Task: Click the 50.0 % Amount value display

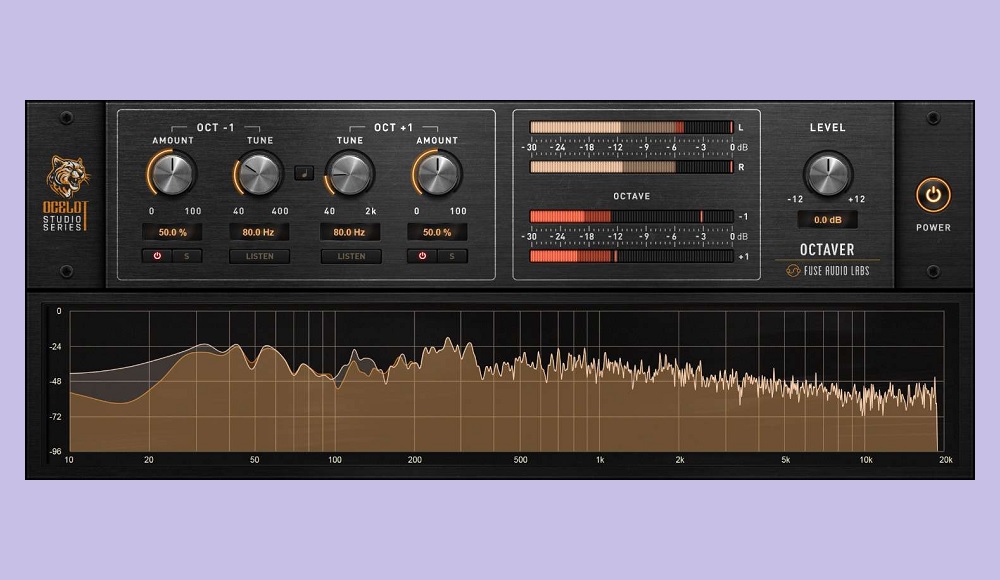Action: (x=172, y=232)
